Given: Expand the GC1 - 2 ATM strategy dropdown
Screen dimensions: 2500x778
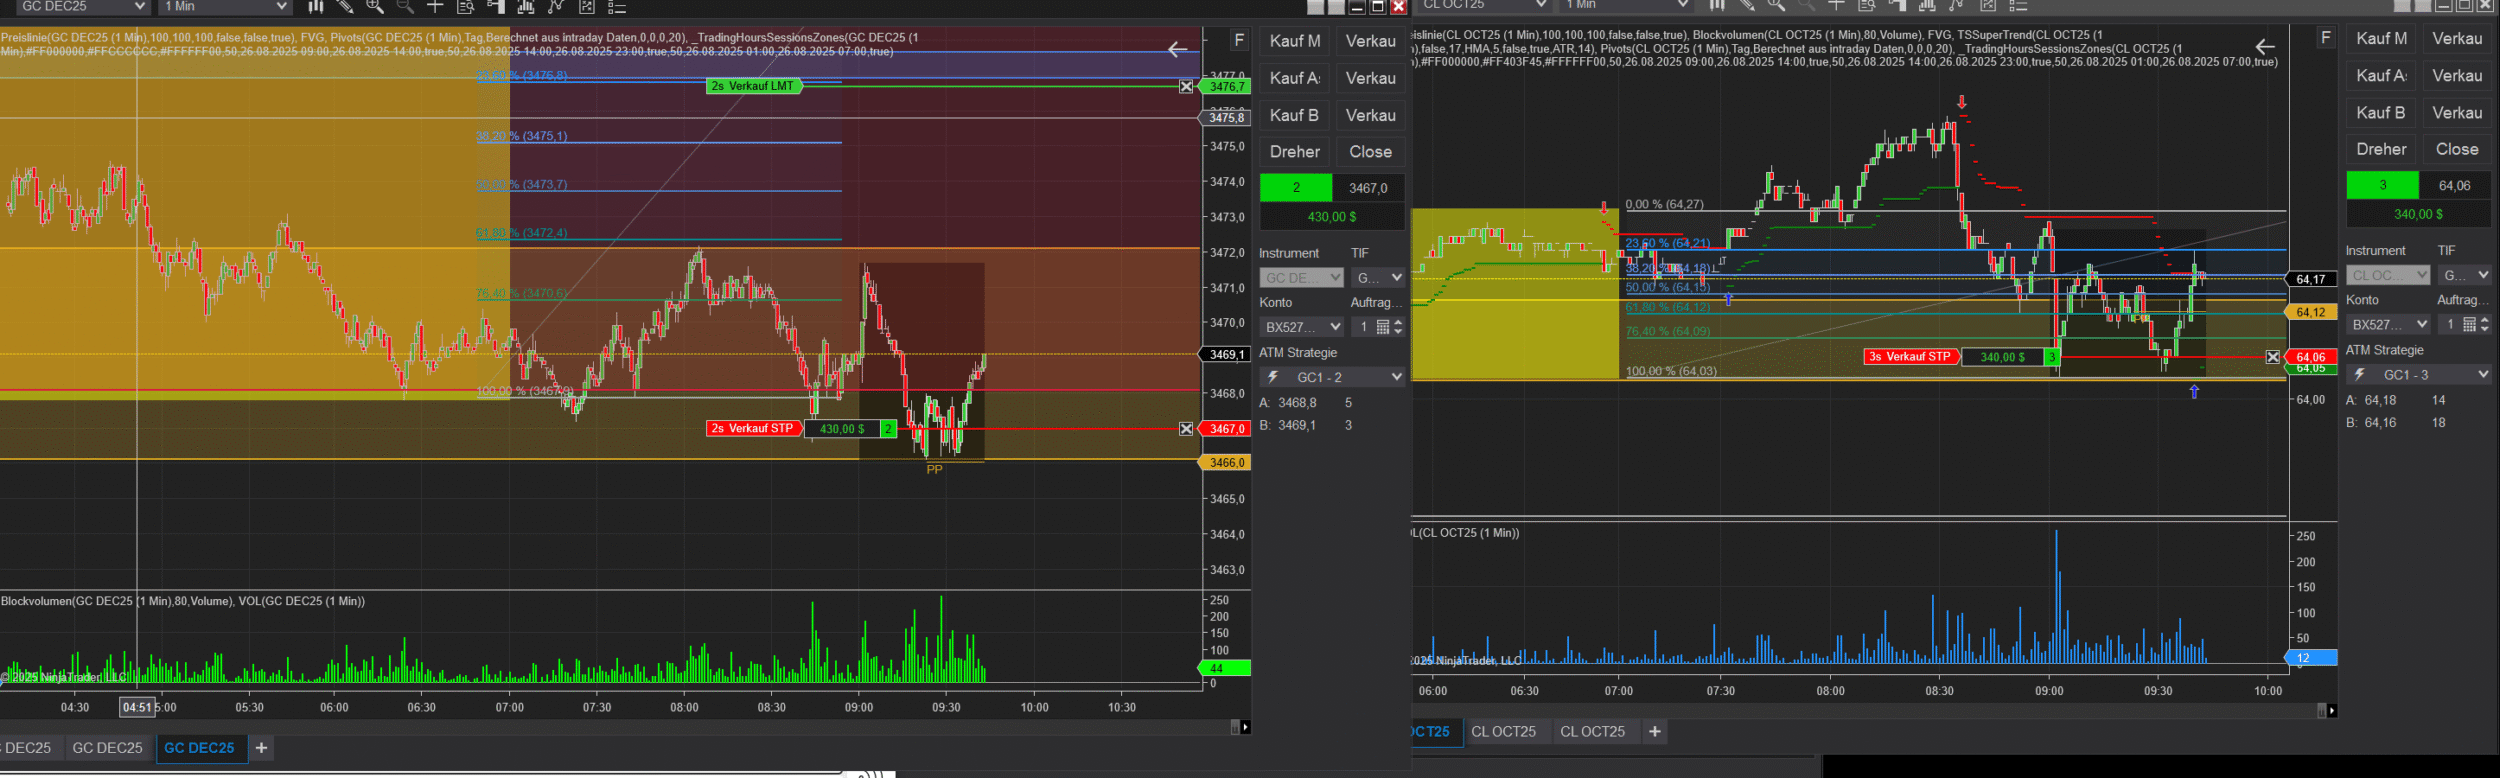Looking at the screenshot, I should [1396, 377].
